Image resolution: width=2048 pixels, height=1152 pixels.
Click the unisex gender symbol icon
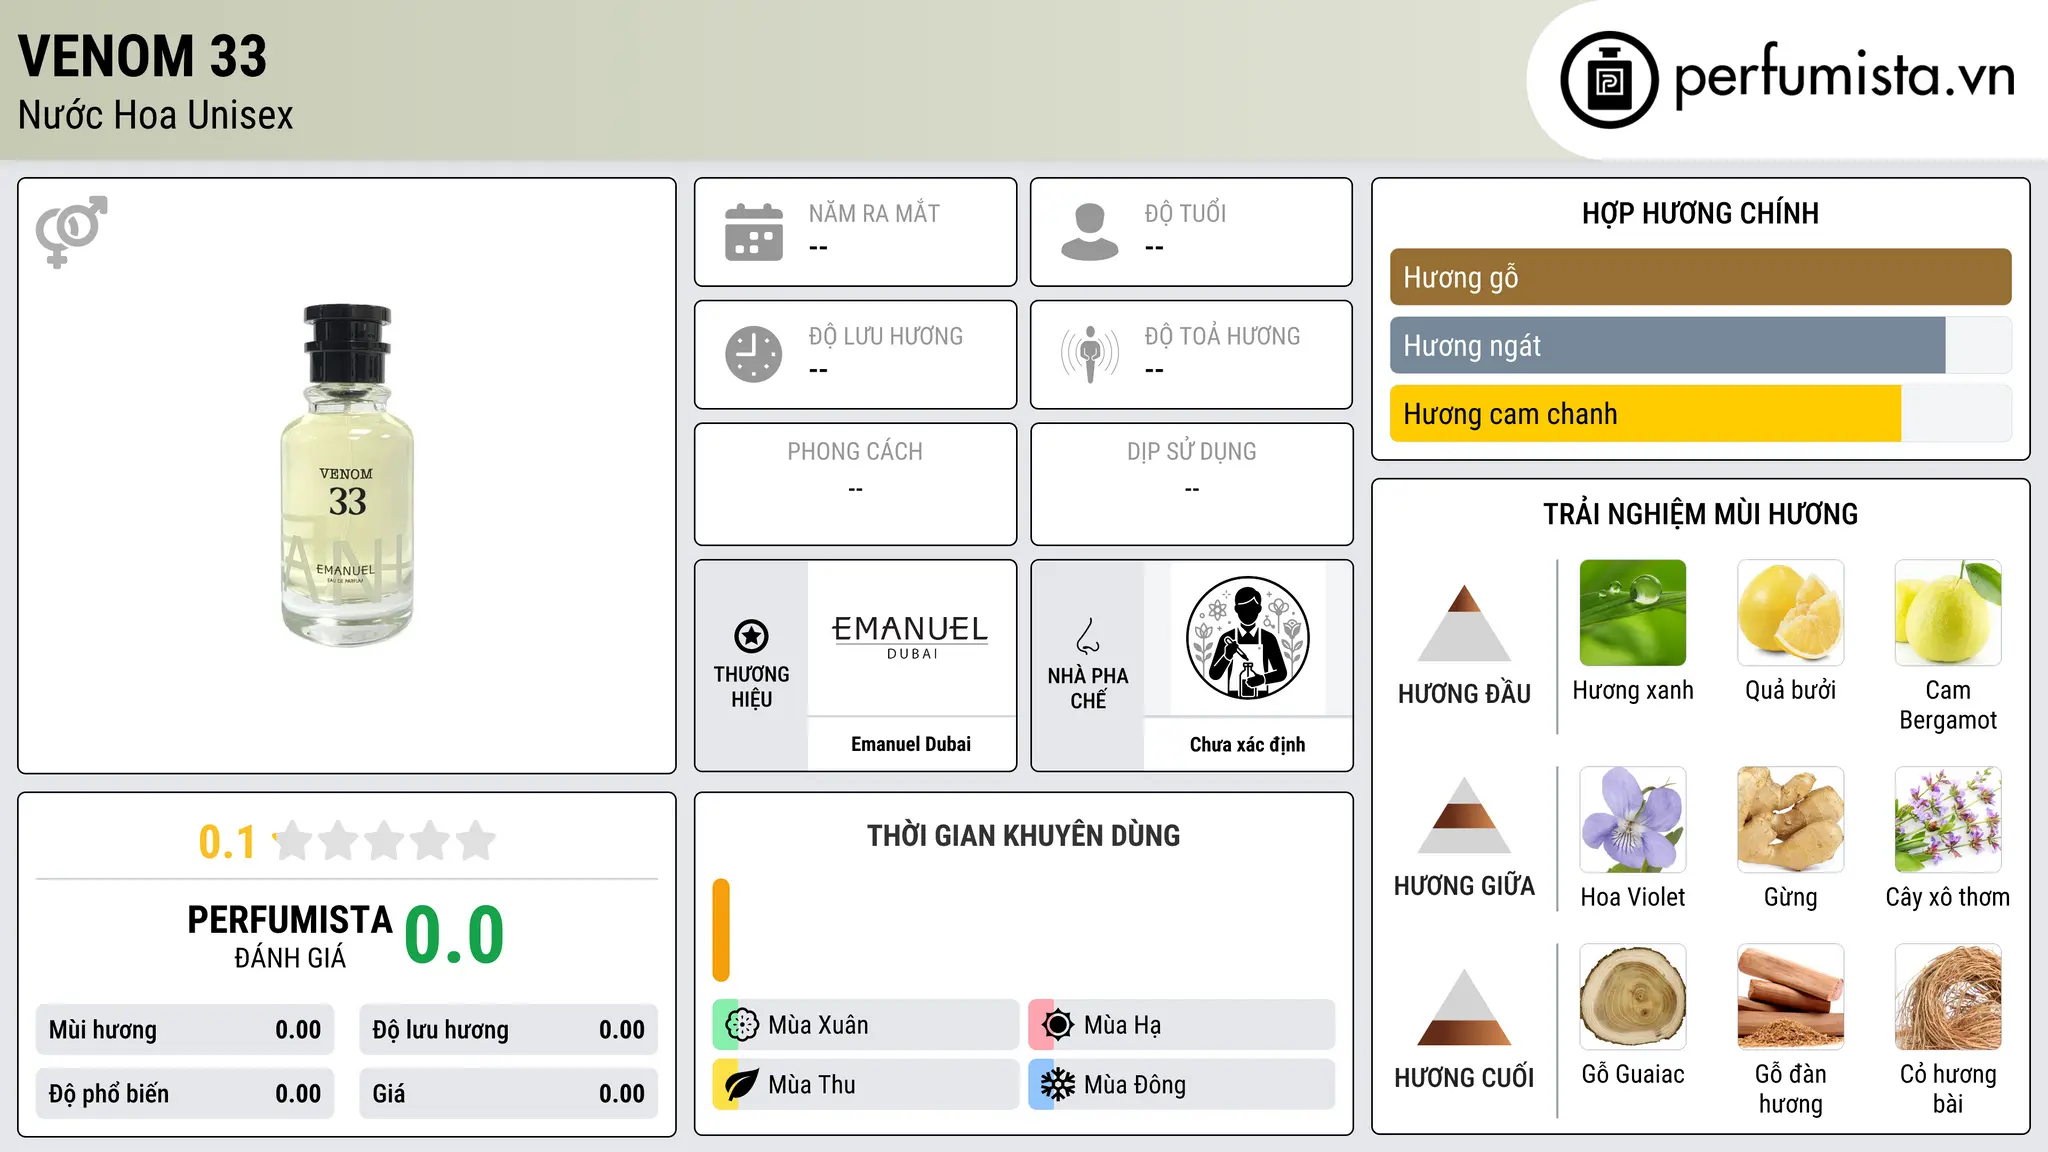click(x=71, y=231)
